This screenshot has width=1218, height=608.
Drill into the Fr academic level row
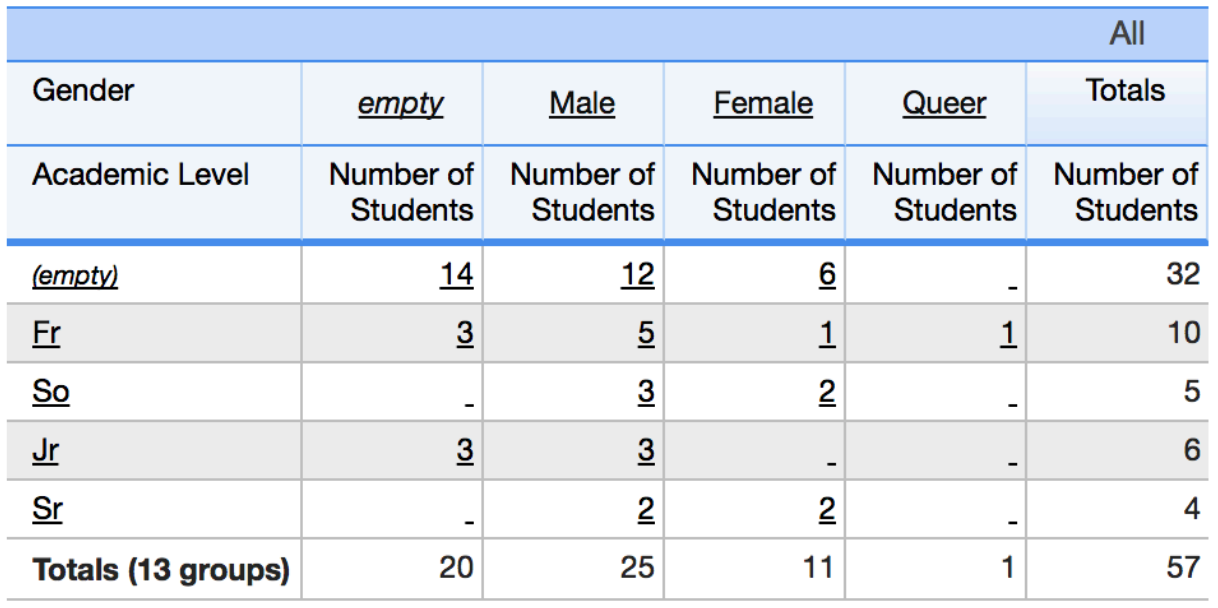click(x=44, y=333)
